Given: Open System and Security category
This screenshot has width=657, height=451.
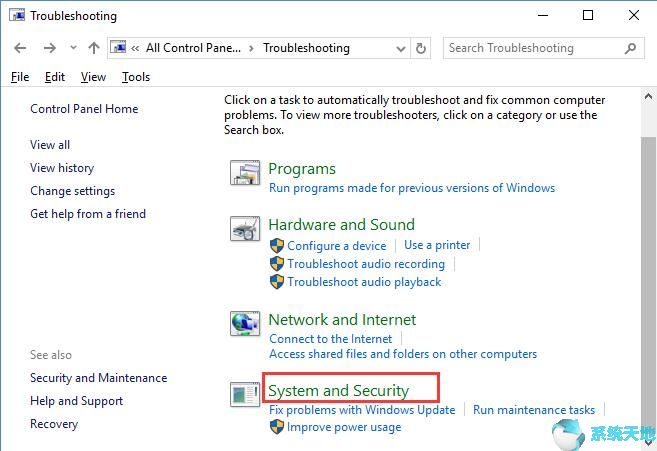Looking at the screenshot, I should pyautogui.click(x=339, y=391).
